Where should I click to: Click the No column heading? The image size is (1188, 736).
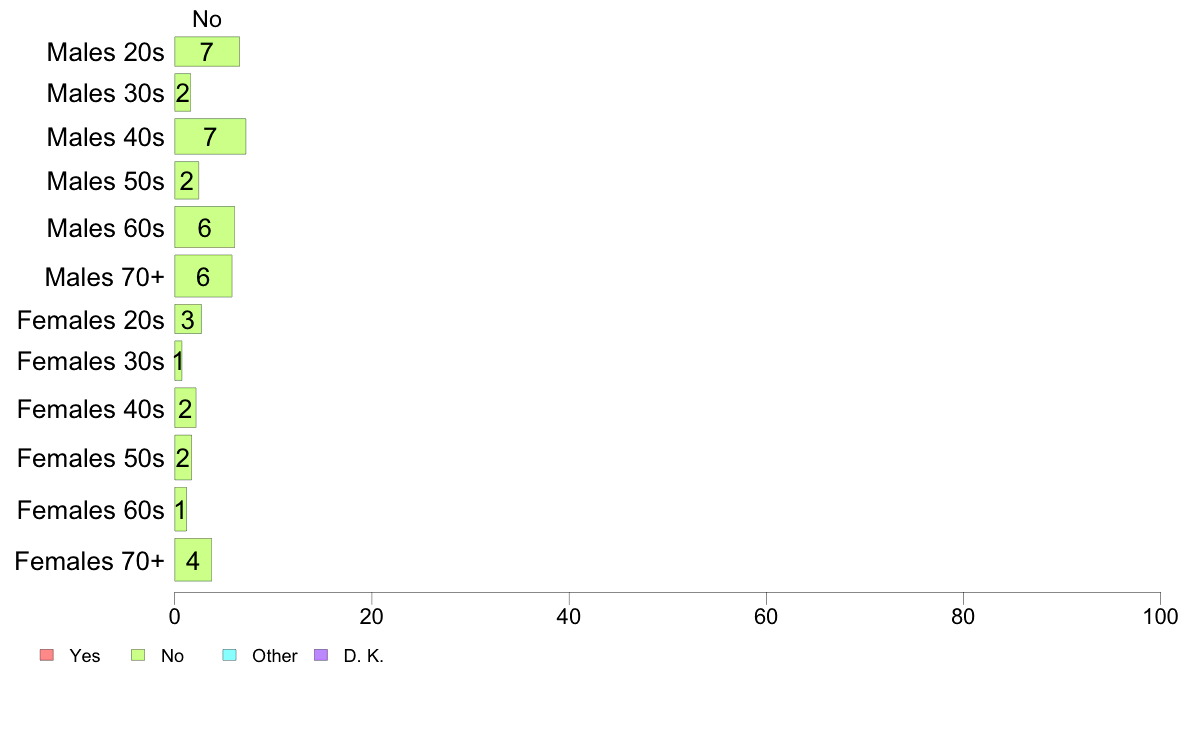pyautogui.click(x=207, y=19)
